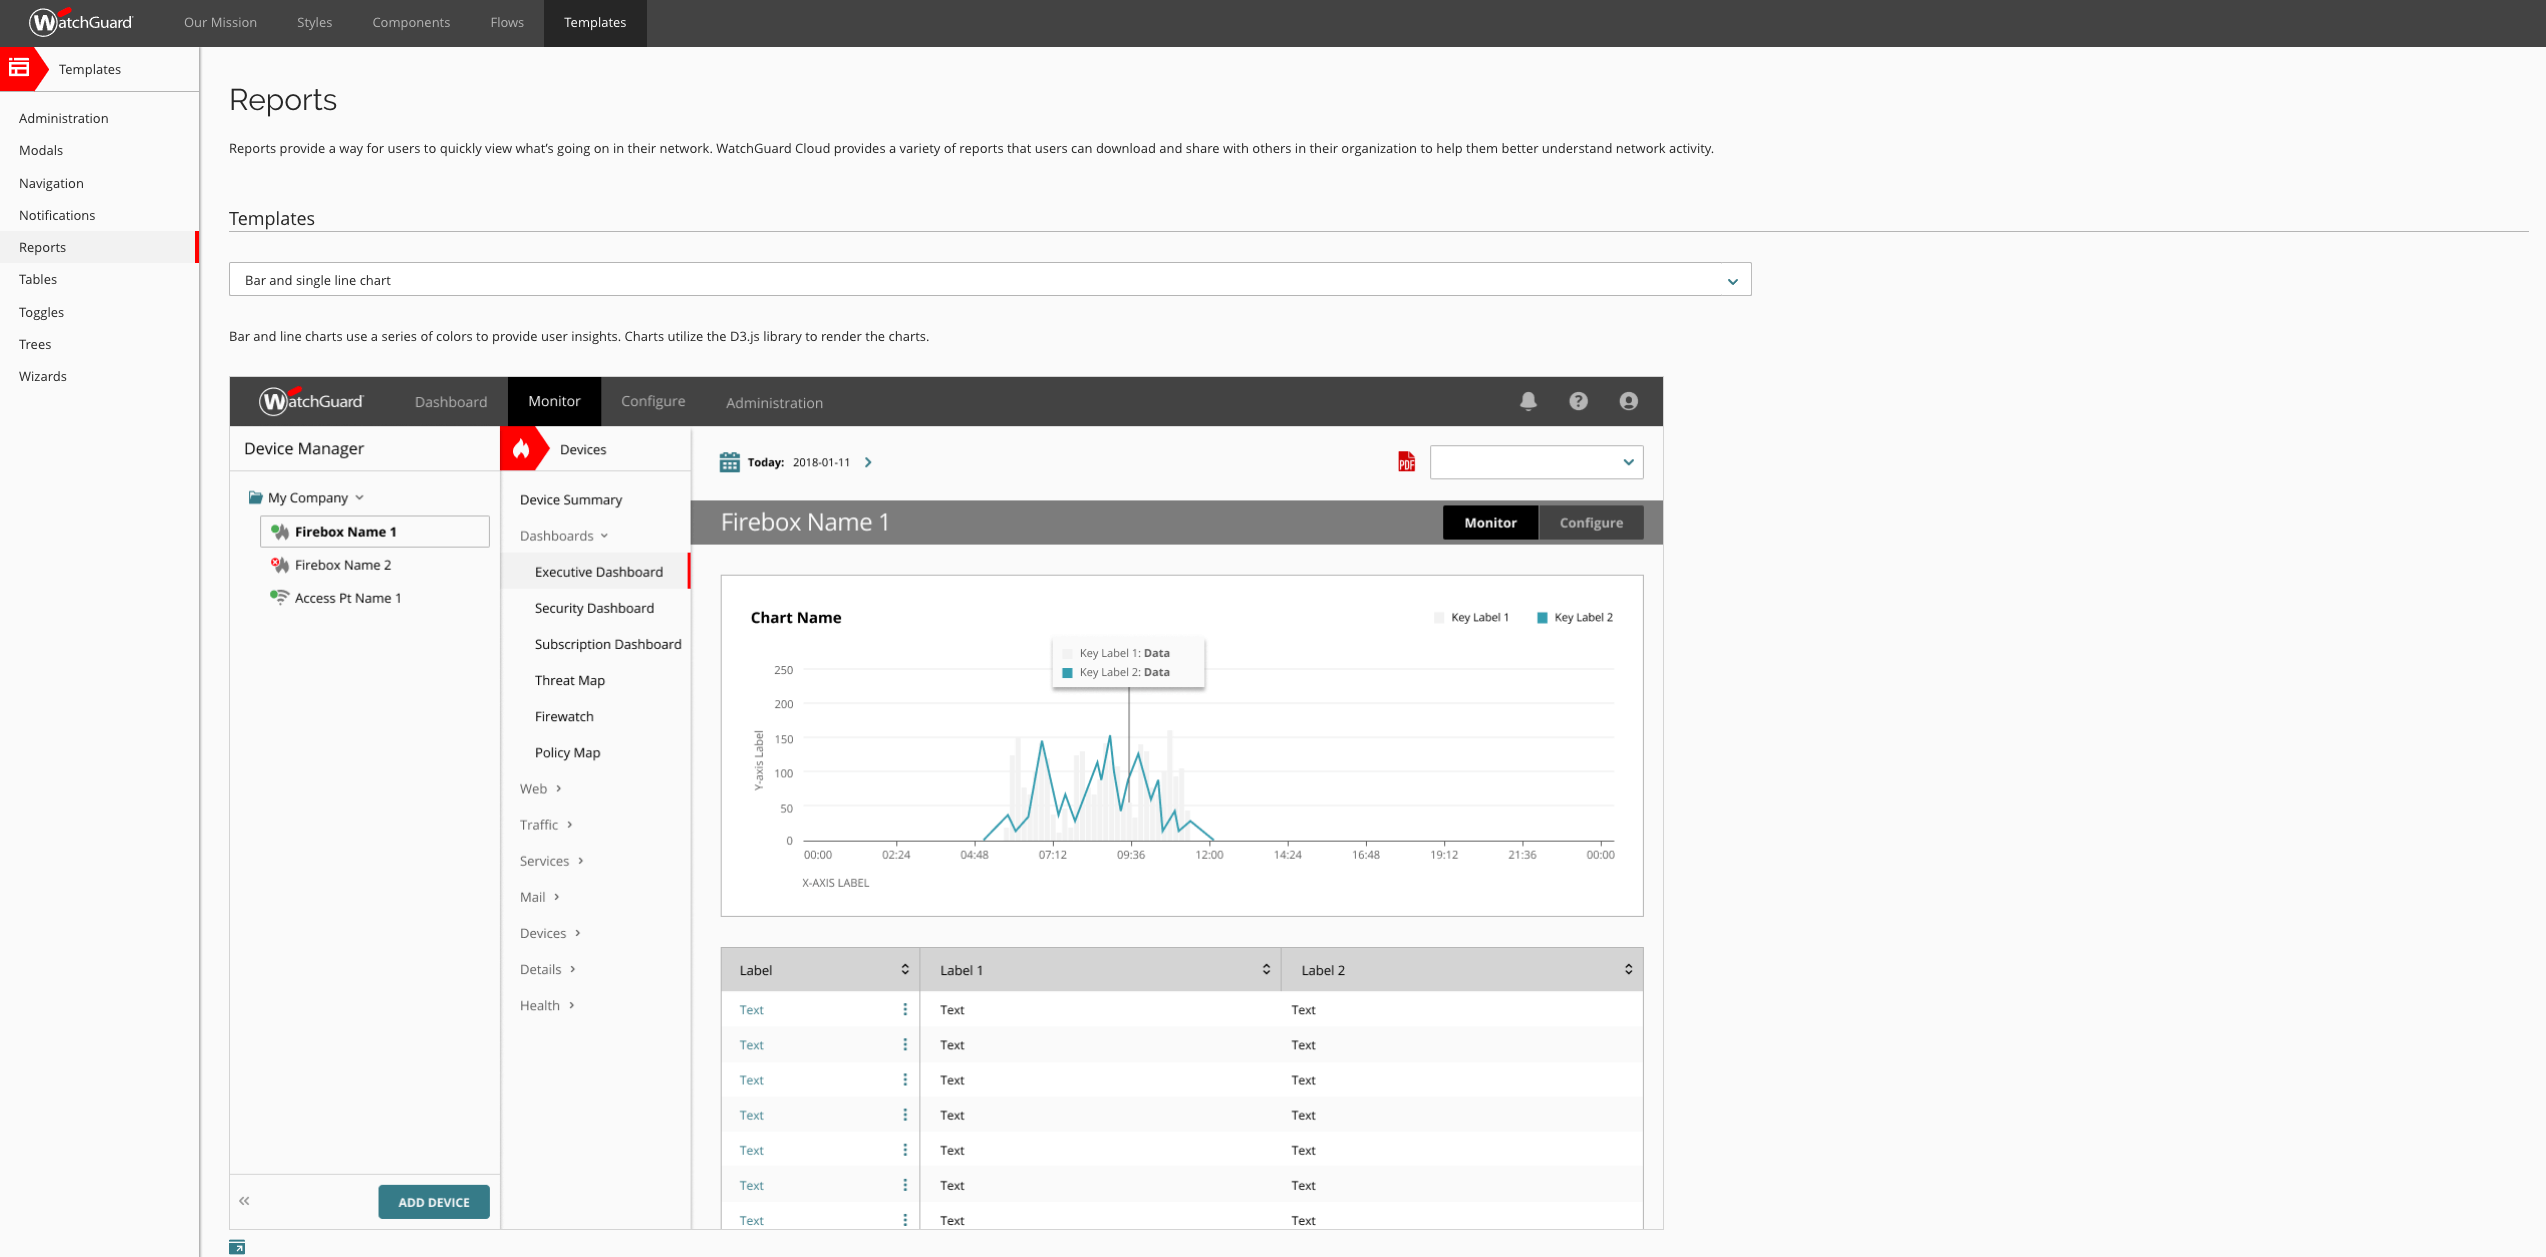The image size is (2546, 1257).
Task: Switch to Configure toggle on Firebox header
Action: [1590, 522]
